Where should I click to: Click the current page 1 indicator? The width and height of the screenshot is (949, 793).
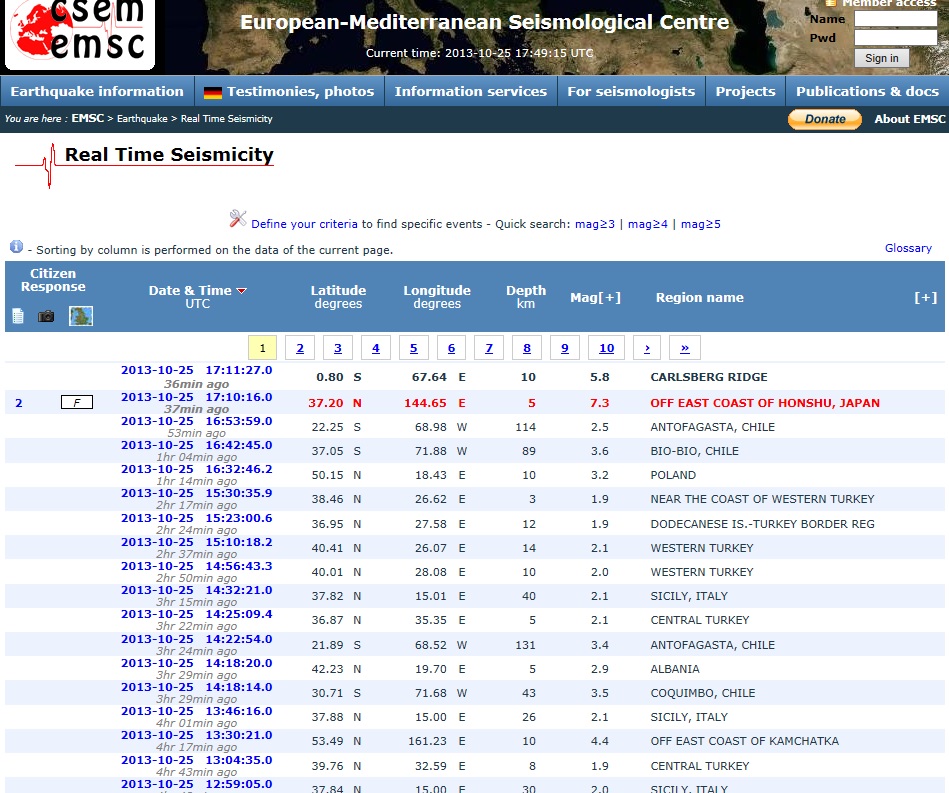click(x=263, y=348)
